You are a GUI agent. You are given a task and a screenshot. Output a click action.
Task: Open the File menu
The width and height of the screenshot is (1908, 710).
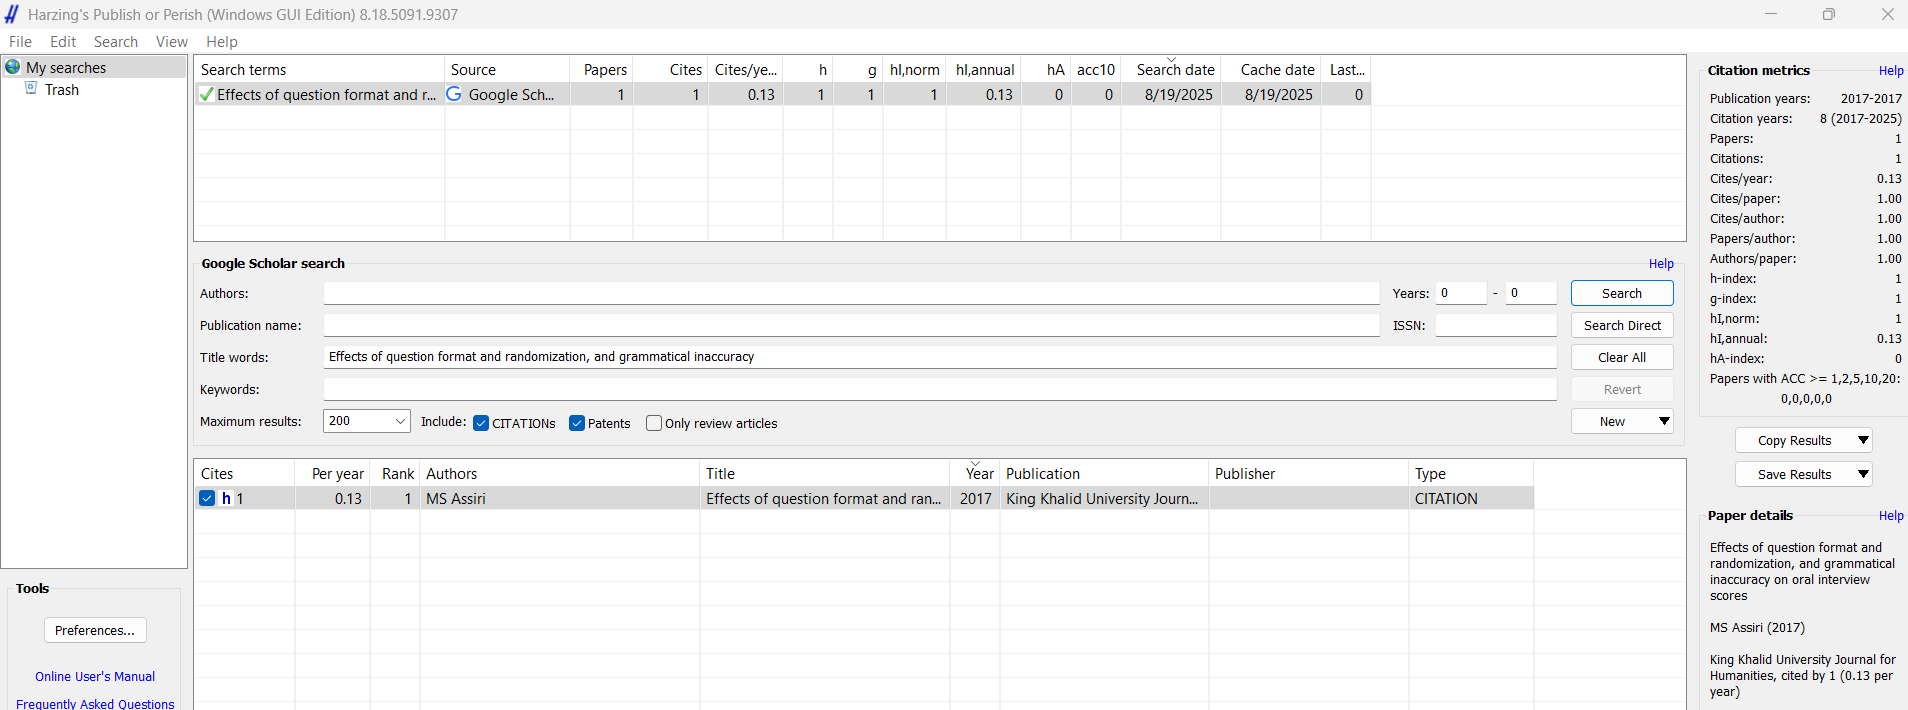click(x=20, y=41)
